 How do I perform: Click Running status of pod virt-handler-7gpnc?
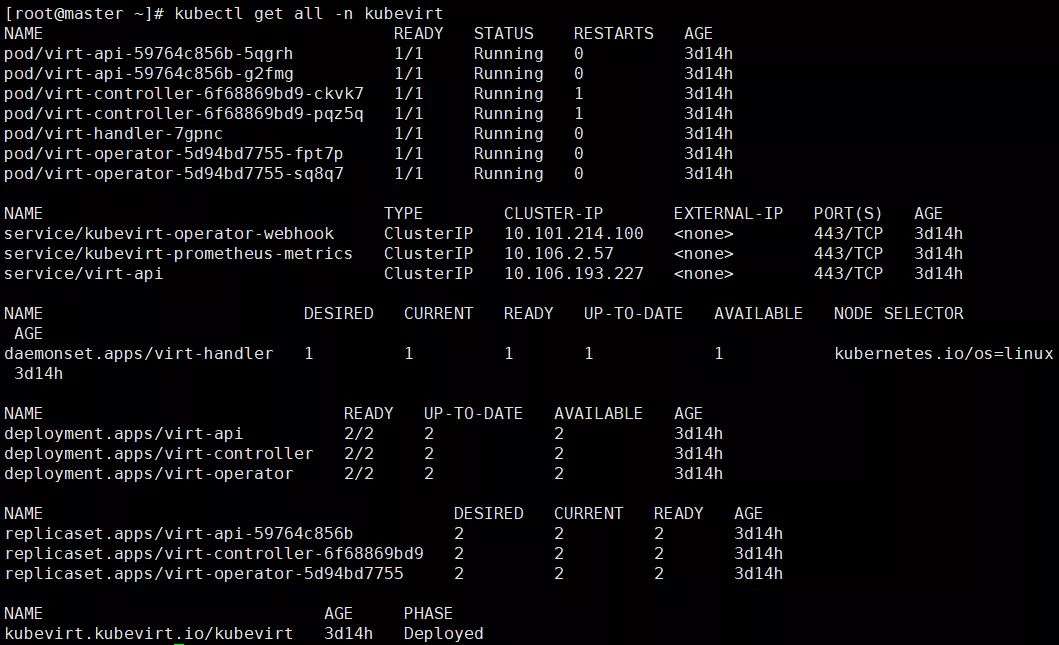pyautogui.click(x=509, y=134)
